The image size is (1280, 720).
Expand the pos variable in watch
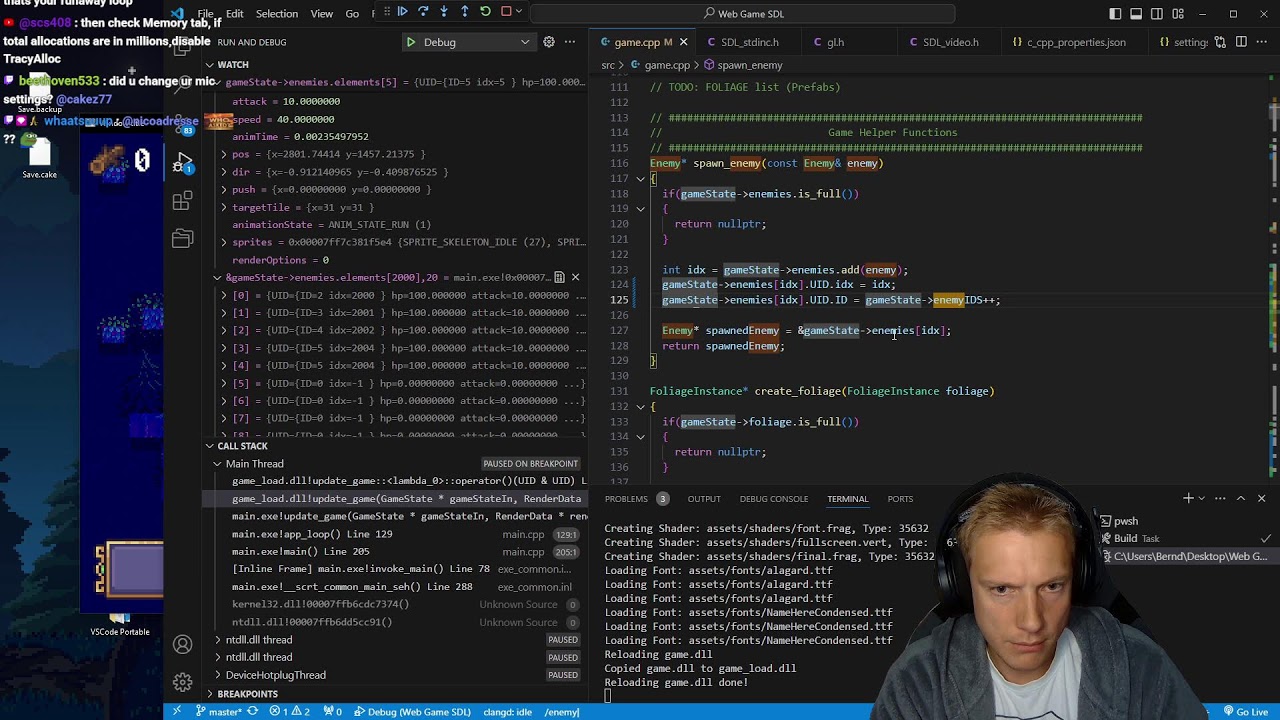point(224,154)
